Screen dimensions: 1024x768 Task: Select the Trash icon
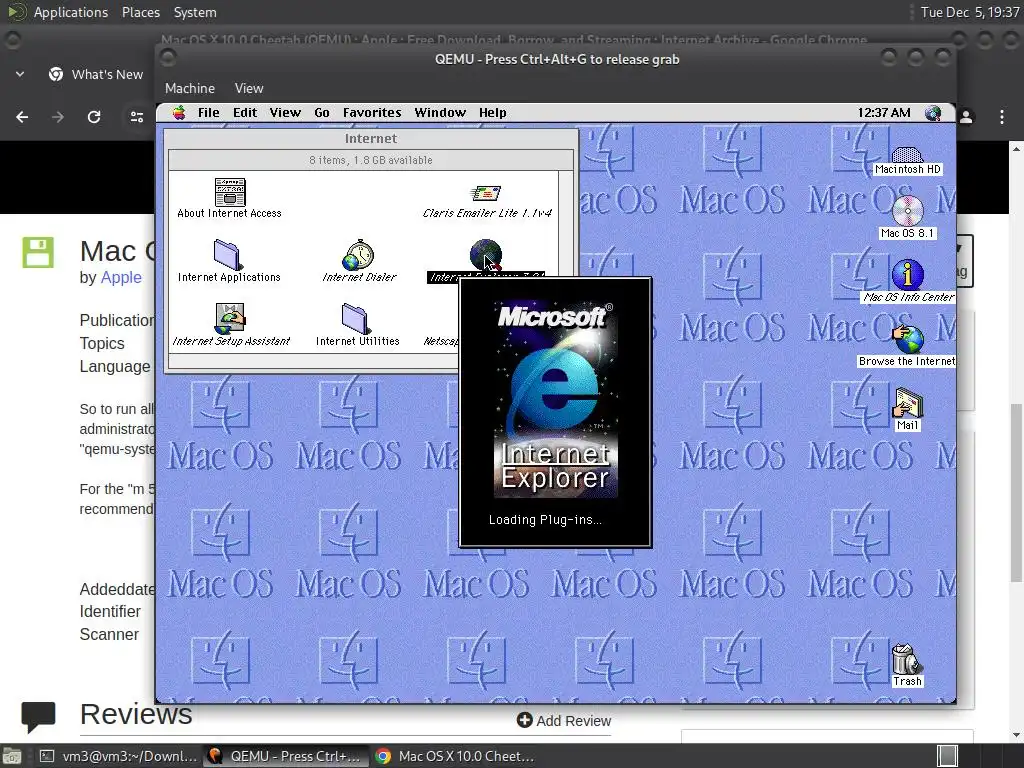click(907, 665)
